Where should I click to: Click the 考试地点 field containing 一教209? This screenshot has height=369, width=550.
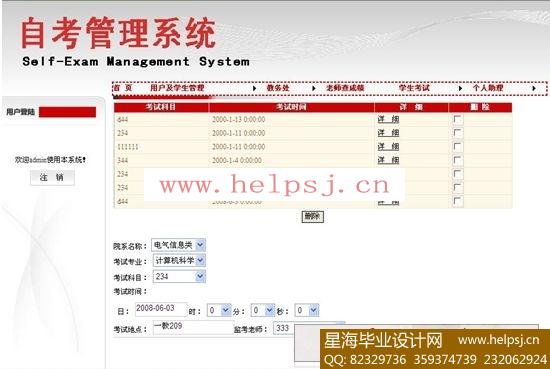pyautogui.click(x=193, y=327)
